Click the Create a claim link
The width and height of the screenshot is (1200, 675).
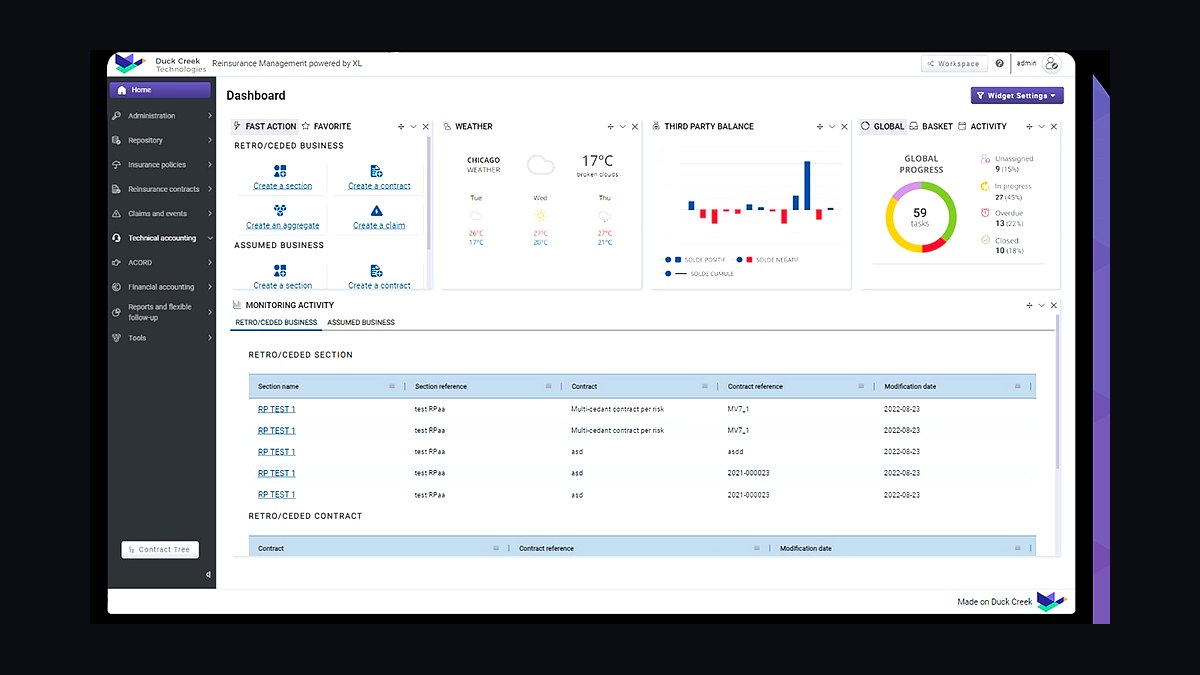[x=379, y=226]
